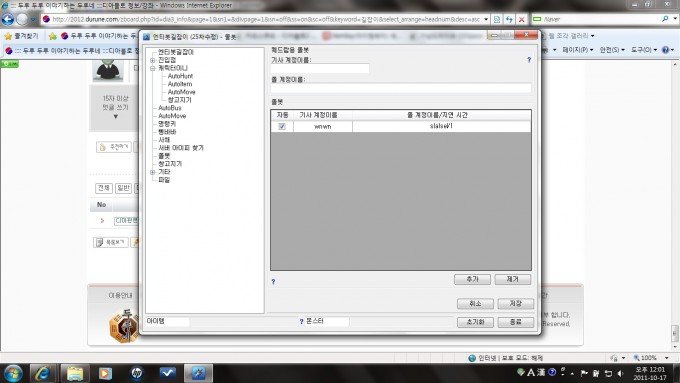Click the 저장 button
This screenshot has height=383, width=680.
click(x=516, y=304)
